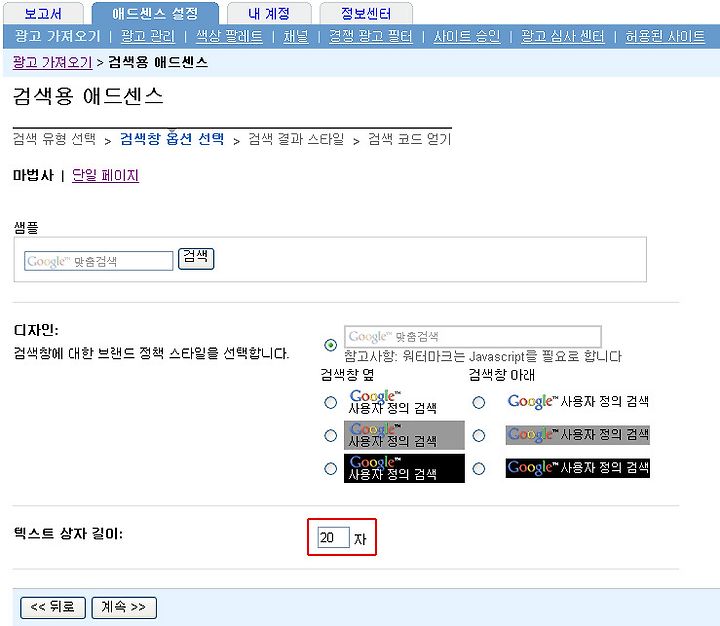Go to 광고 가져오기 breadcrumb link
720x626 pixels.
coord(52,62)
